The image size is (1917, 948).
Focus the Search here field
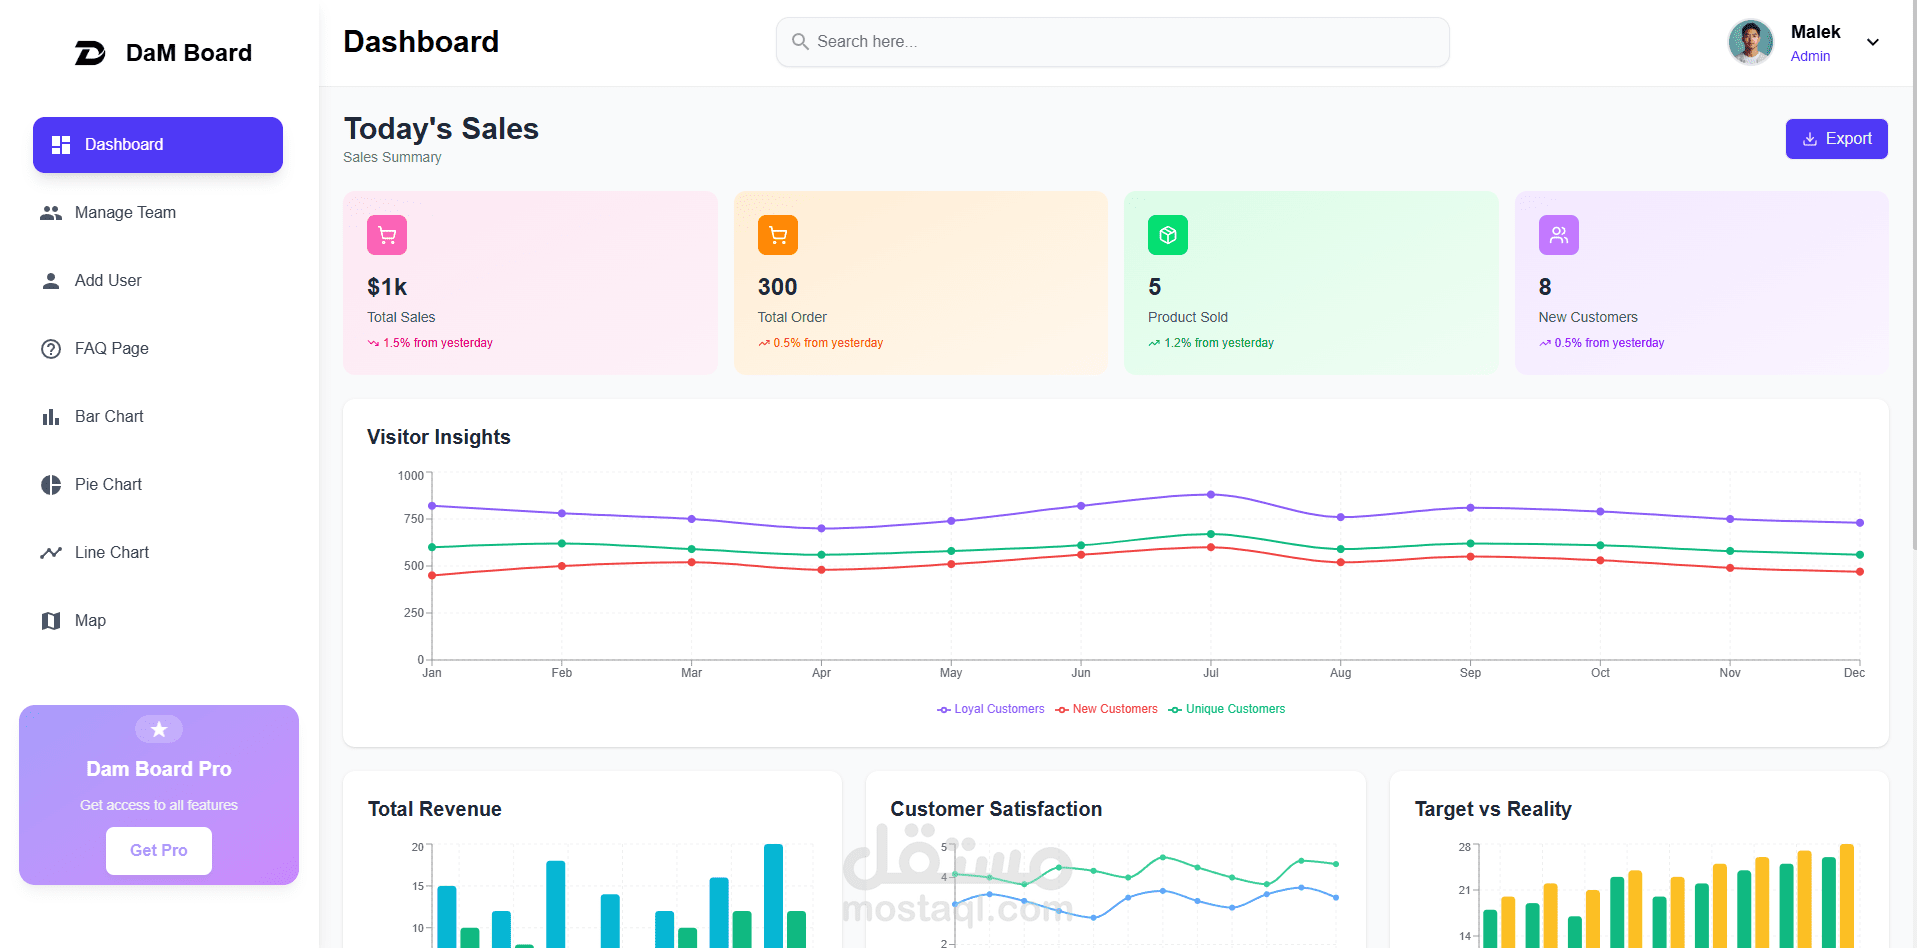(x=1112, y=42)
